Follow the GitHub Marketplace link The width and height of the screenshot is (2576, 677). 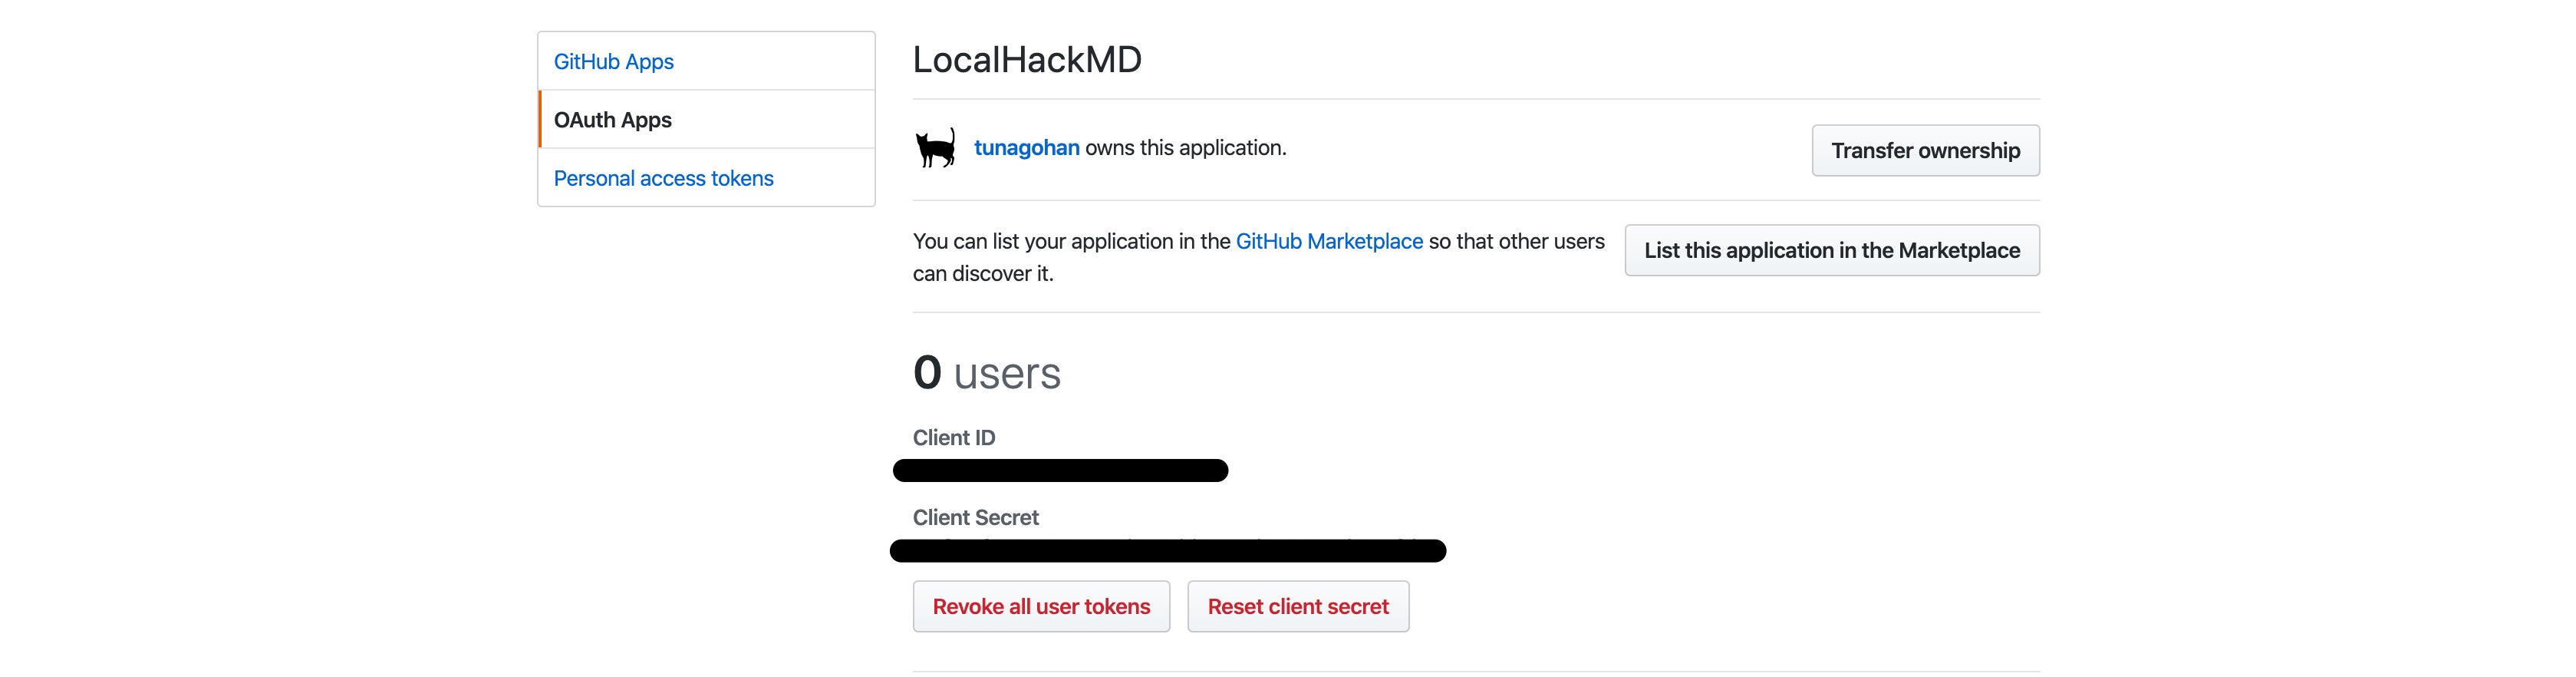coord(1329,241)
